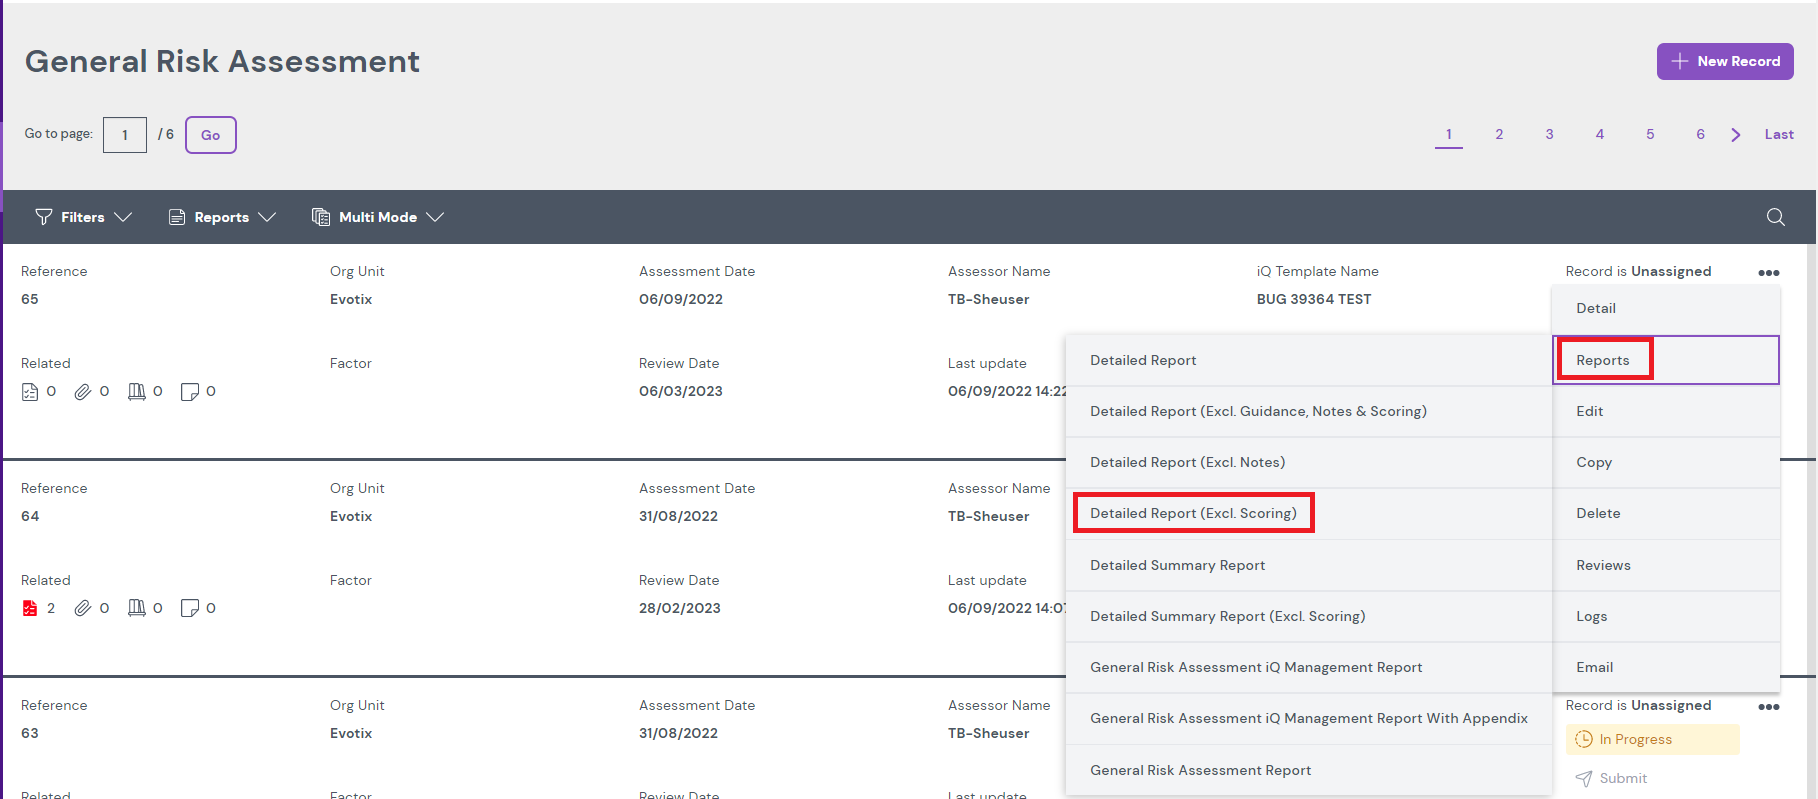Viewport: 1818px width, 799px height.
Task: Select Edit from the record menu
Action: click(1589, 411)
